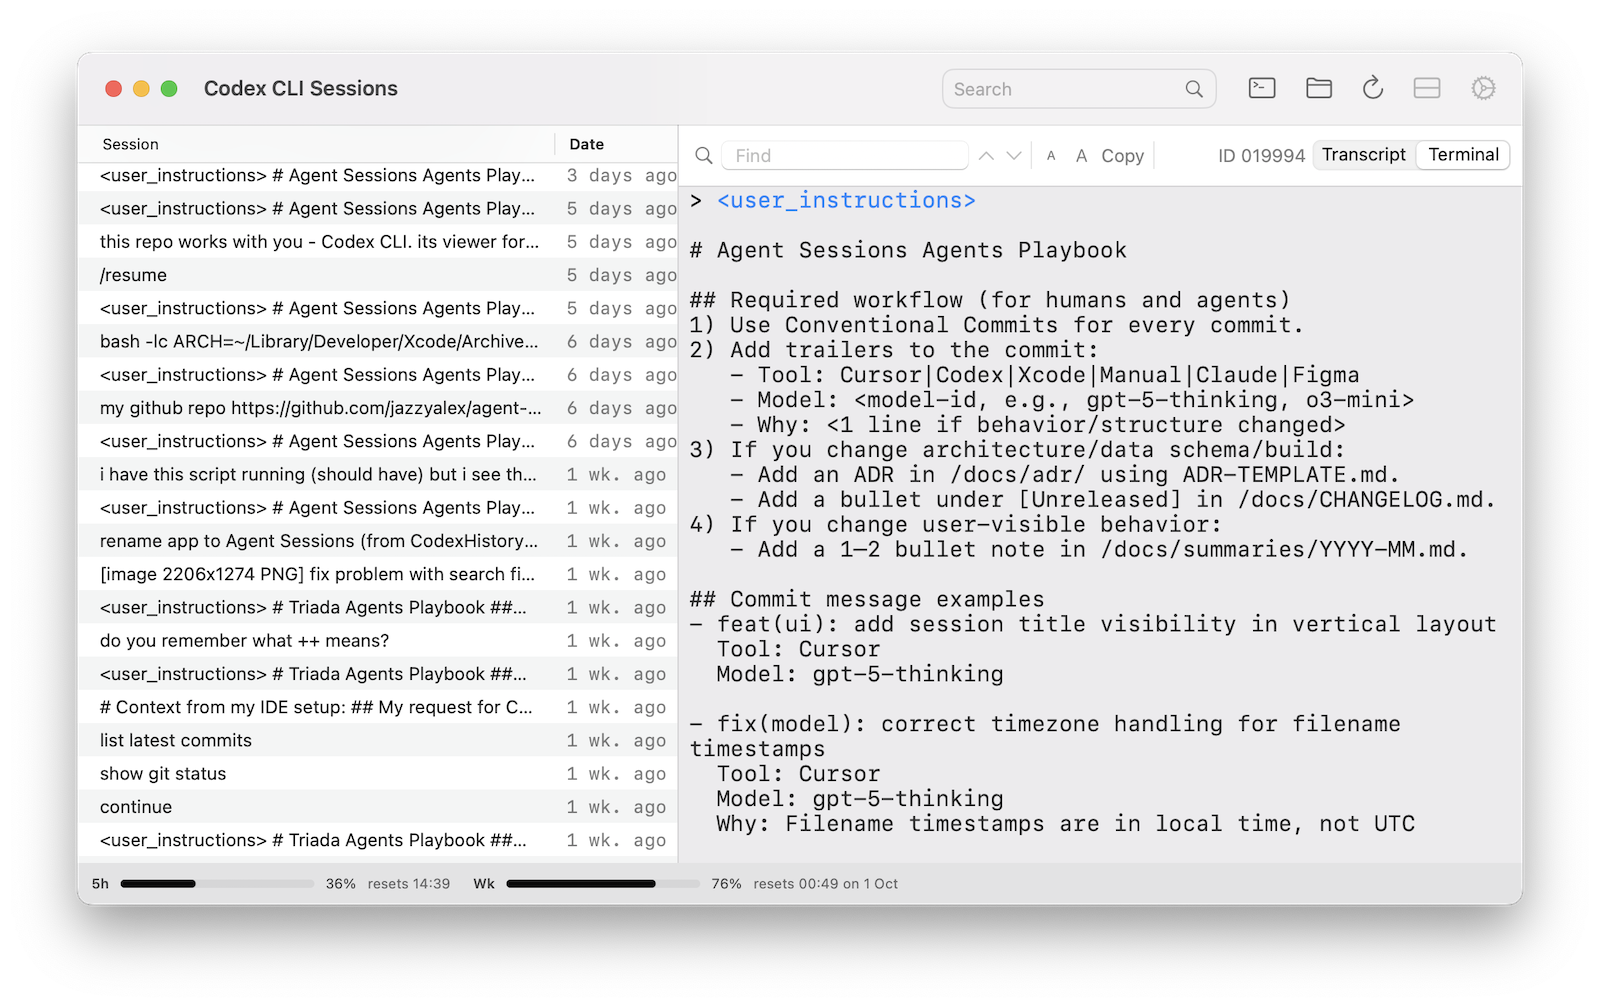Jump to previous find match arrow
This screenshot has width=1600, height=1007.
986,156
